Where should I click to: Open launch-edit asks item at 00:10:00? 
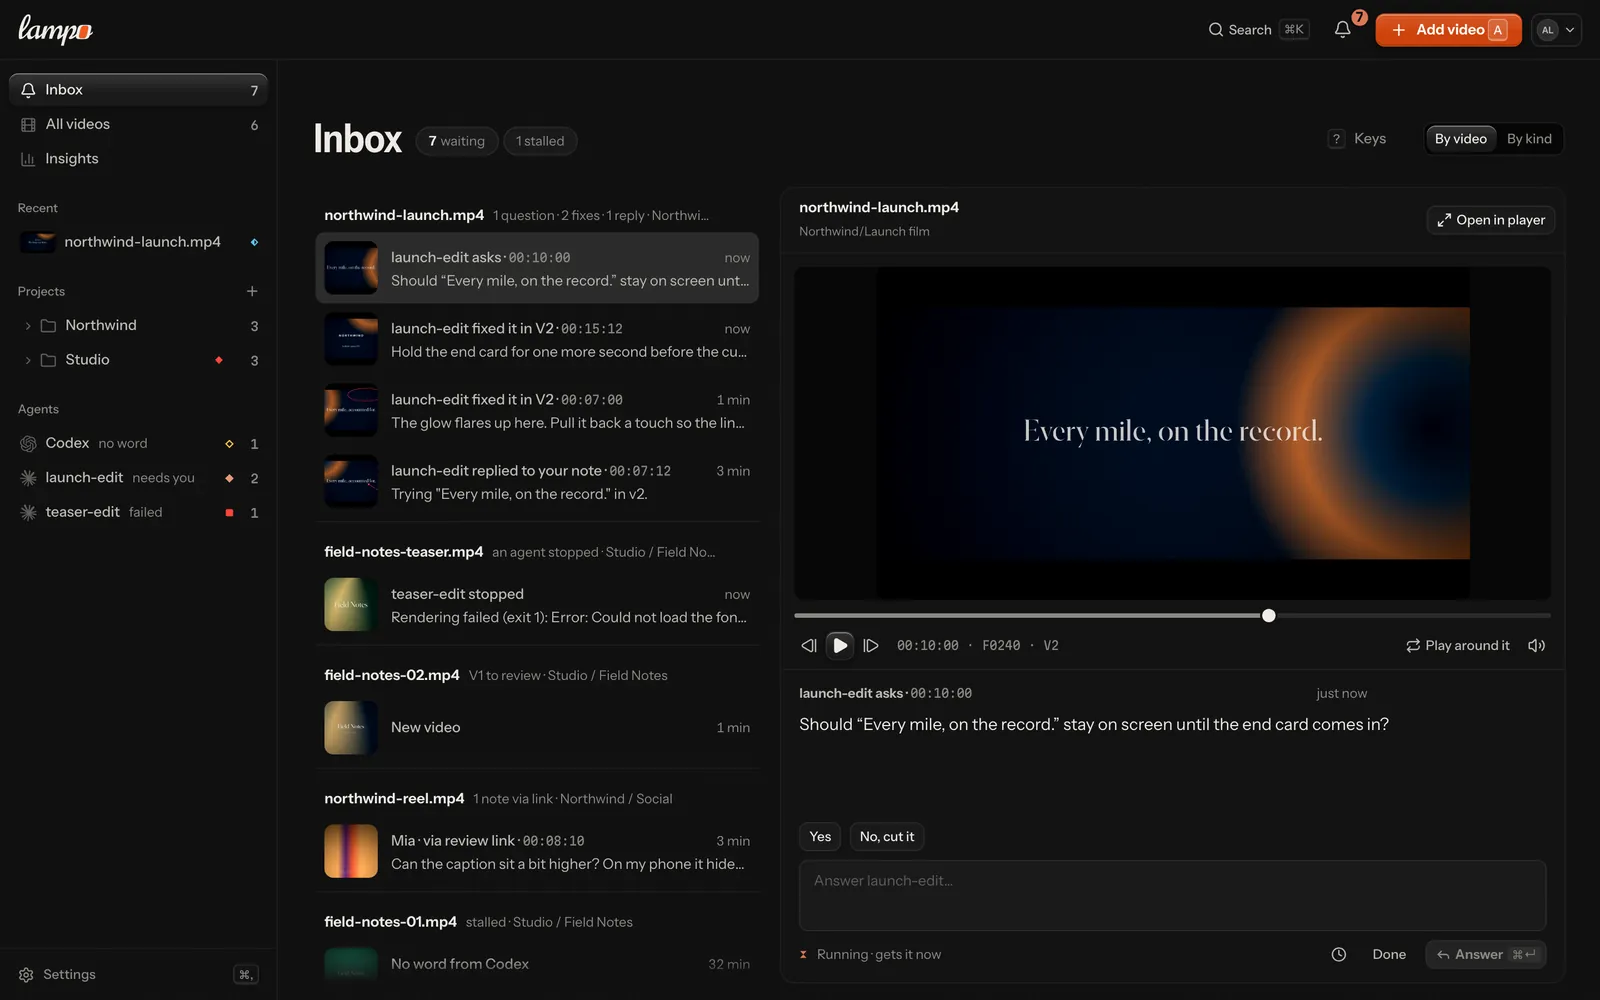pyautogui.click(x=537, y=268)
